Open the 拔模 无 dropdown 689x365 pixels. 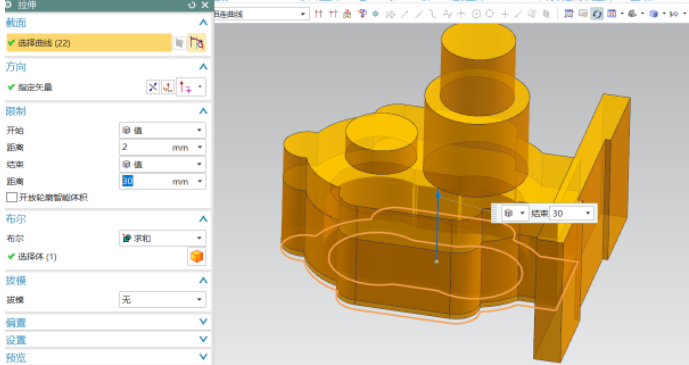tap(162, 300)
